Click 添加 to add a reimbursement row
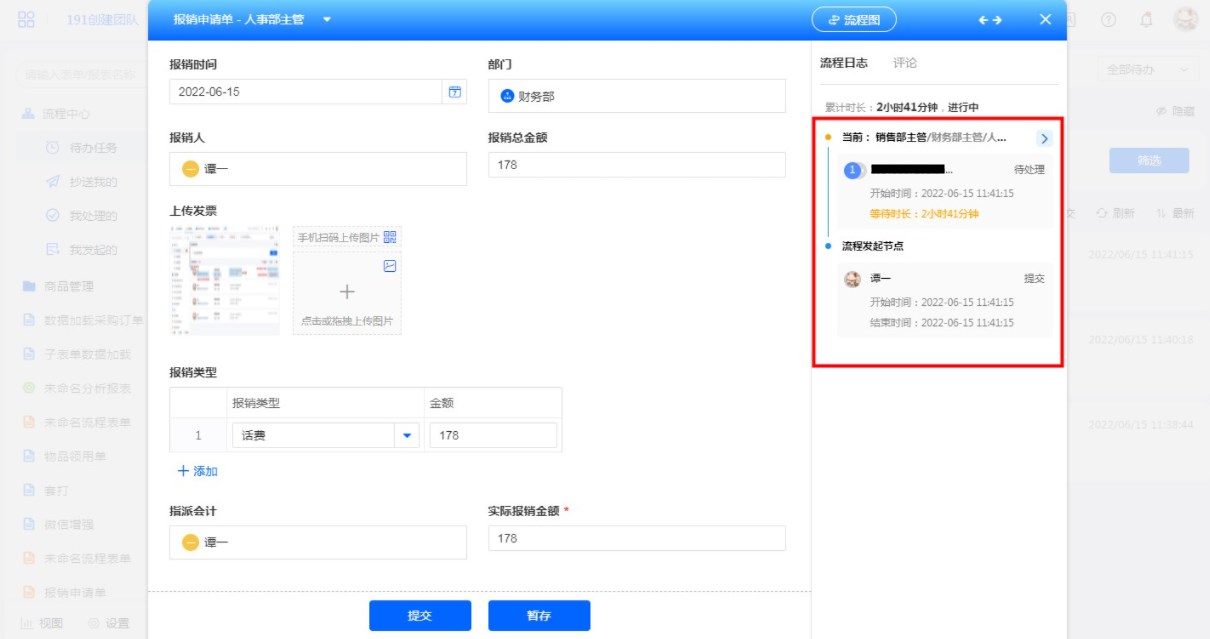The width and height of the screenshot is (1210, 639). [x=197, y=471]
